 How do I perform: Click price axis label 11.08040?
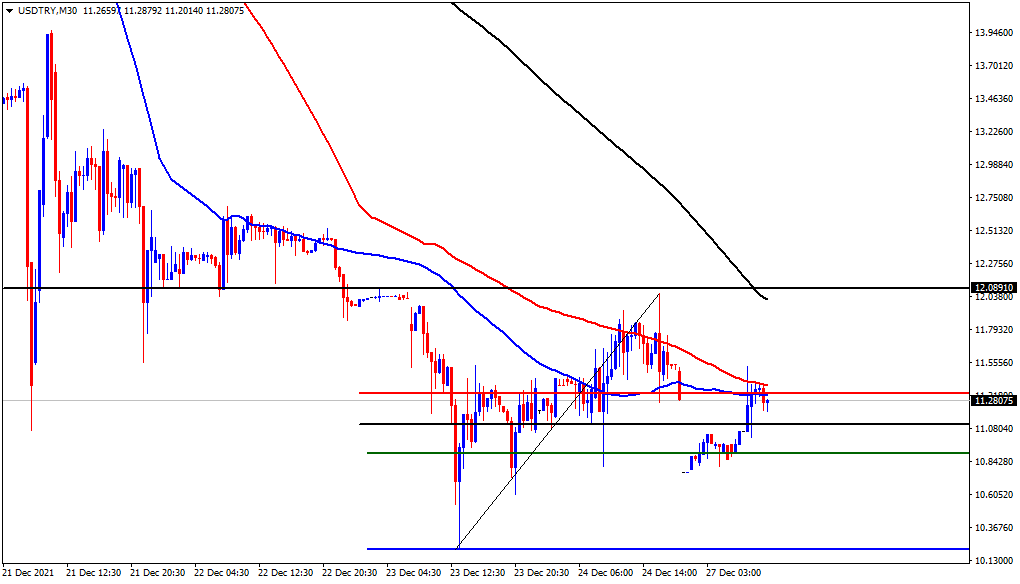(994, 429)
